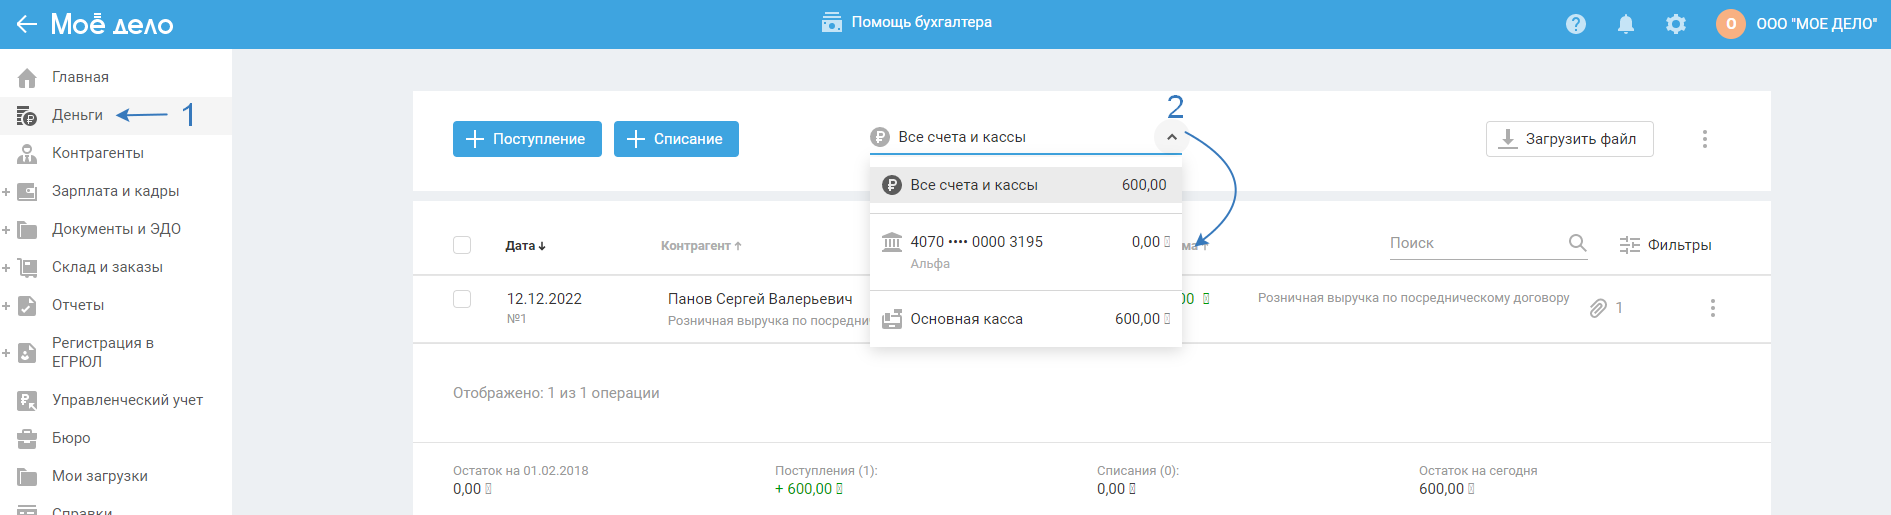The width and height of the screenshot is (1891, 515).
Task: Collapse the accounts dropdown chevron
Action: click(1172, 137)
